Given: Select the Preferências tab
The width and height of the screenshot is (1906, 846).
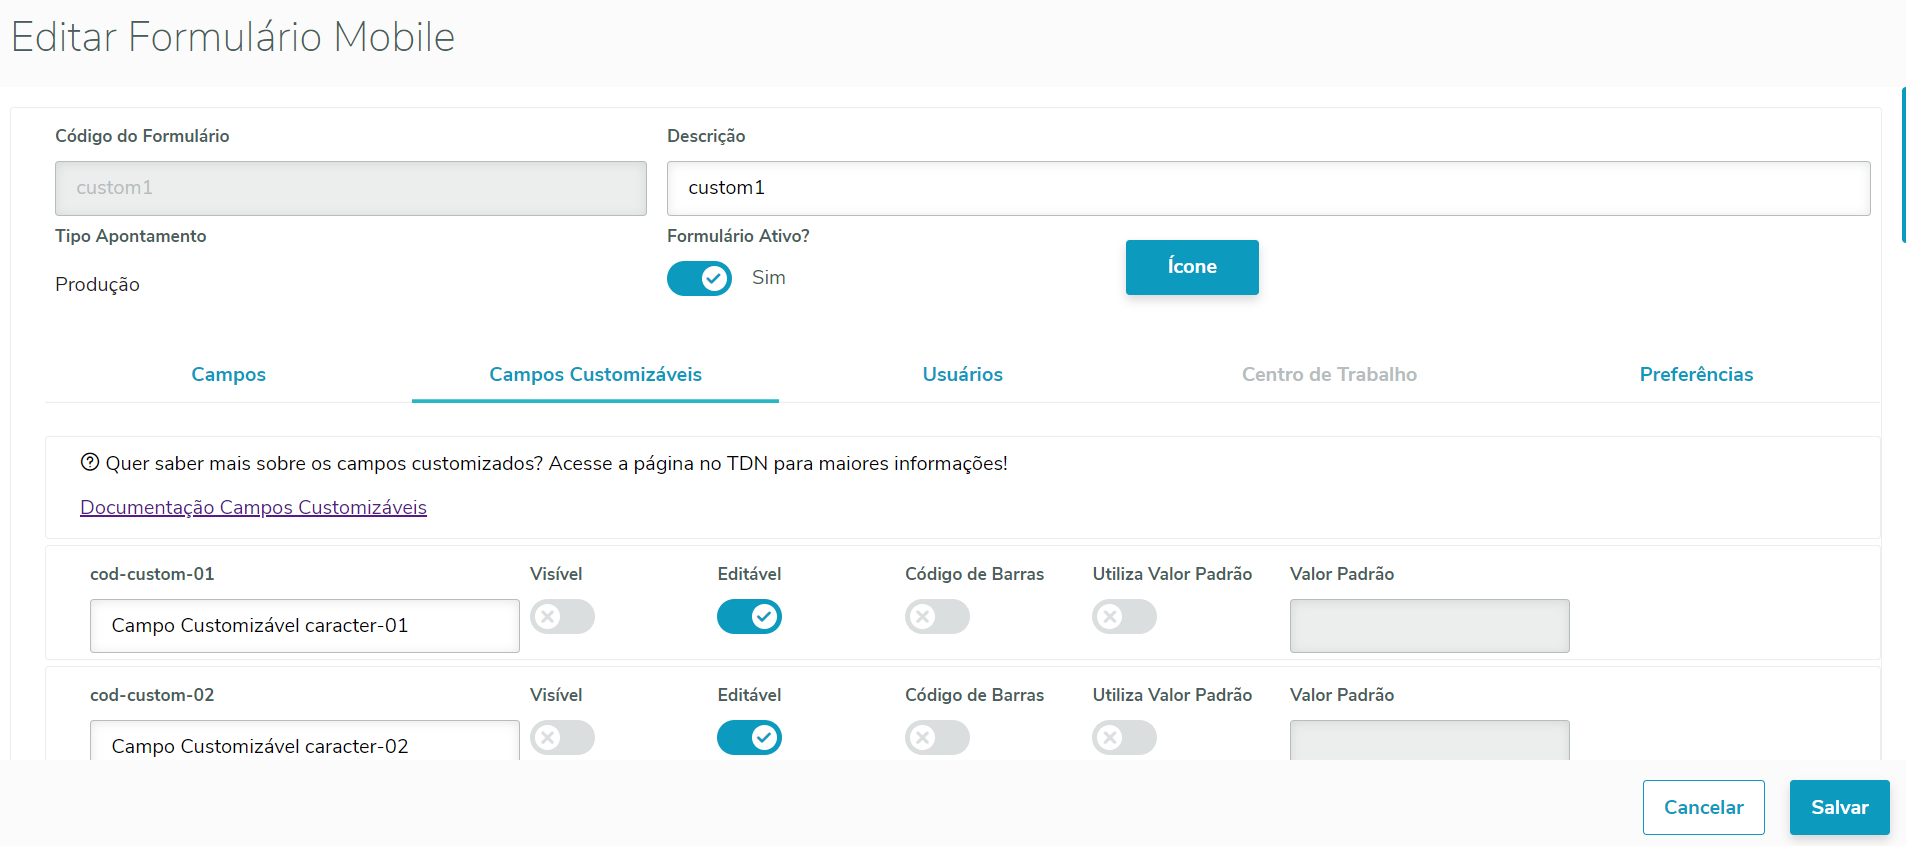Looking at the screenshot, I should click(1696, 374).
